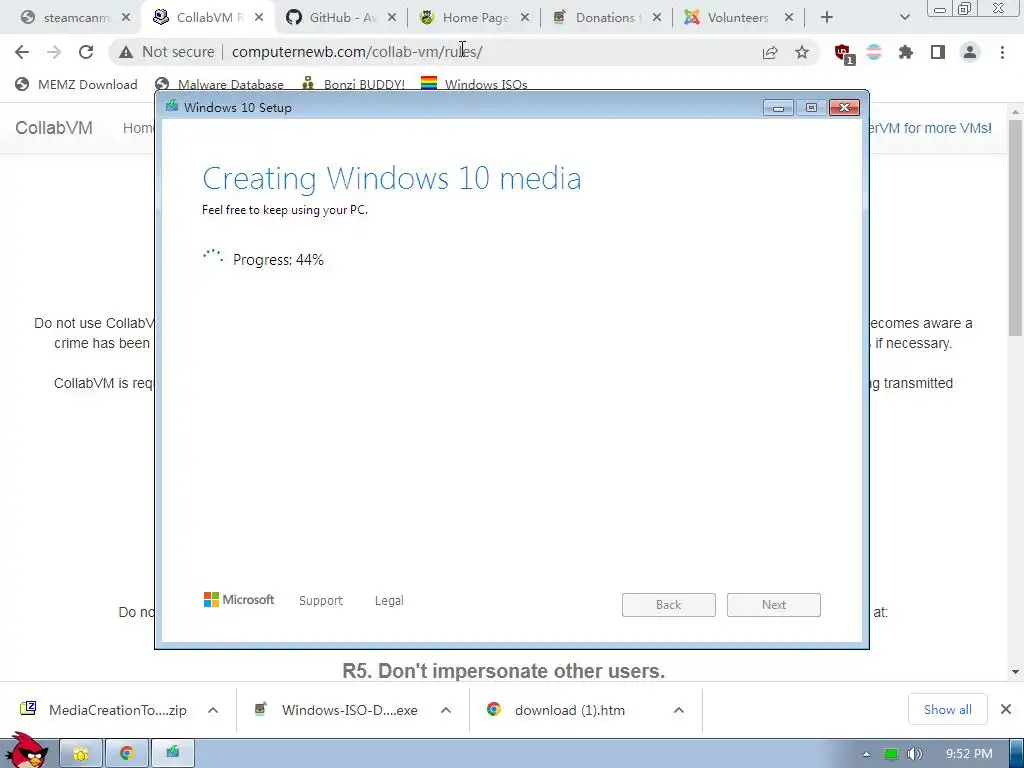Image resolution: width=1024 pixels, height=768 pixels.
Task: Click the Back button in Setup
Action: (x=669, y=605)
